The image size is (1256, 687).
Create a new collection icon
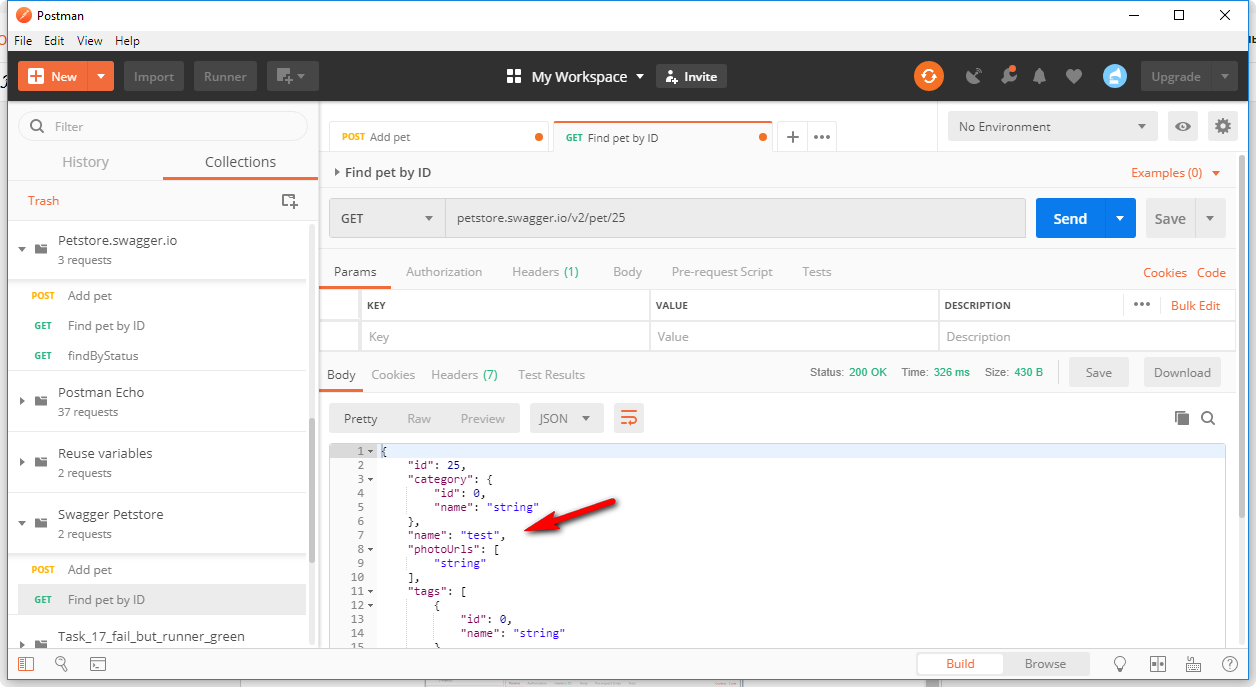coord(289,201)
